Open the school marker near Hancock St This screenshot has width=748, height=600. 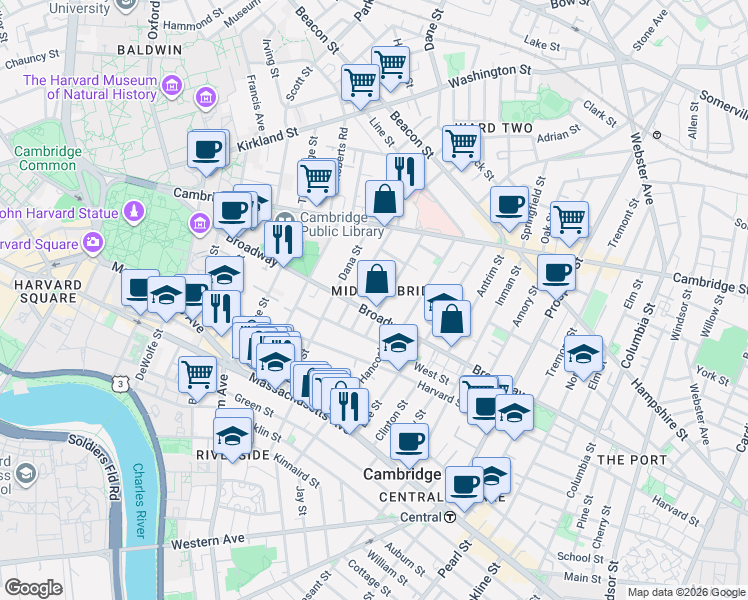pos(398,344)
